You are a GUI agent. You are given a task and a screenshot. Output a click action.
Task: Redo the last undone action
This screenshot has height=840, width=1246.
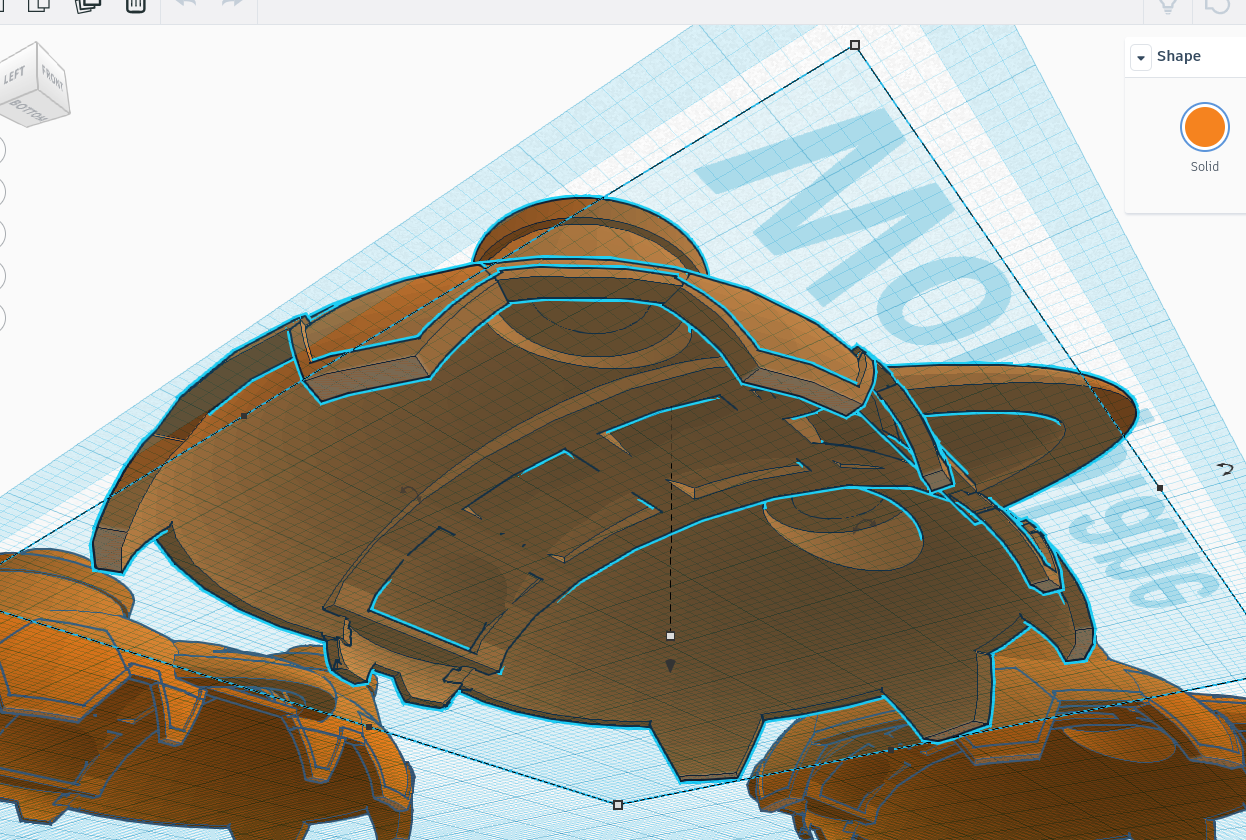(x=232, y=5)
